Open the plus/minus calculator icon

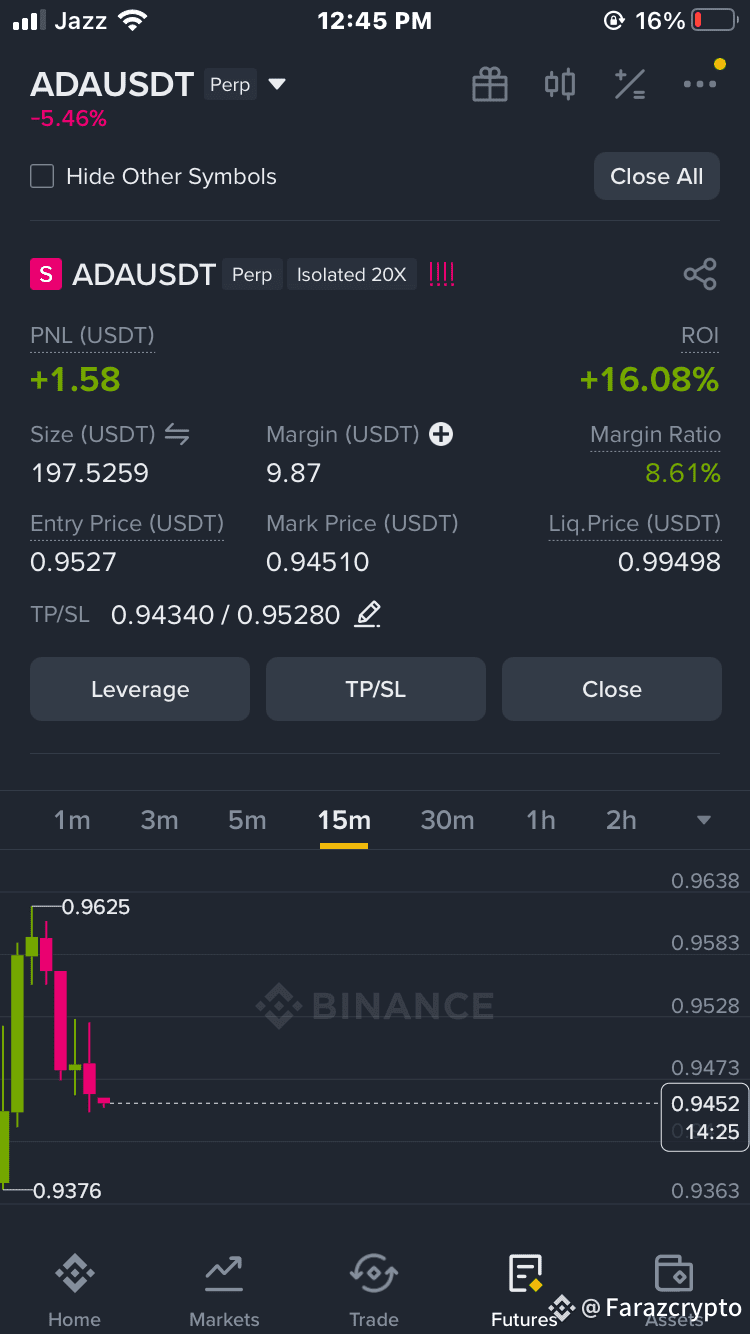click(x=630, y=85)
